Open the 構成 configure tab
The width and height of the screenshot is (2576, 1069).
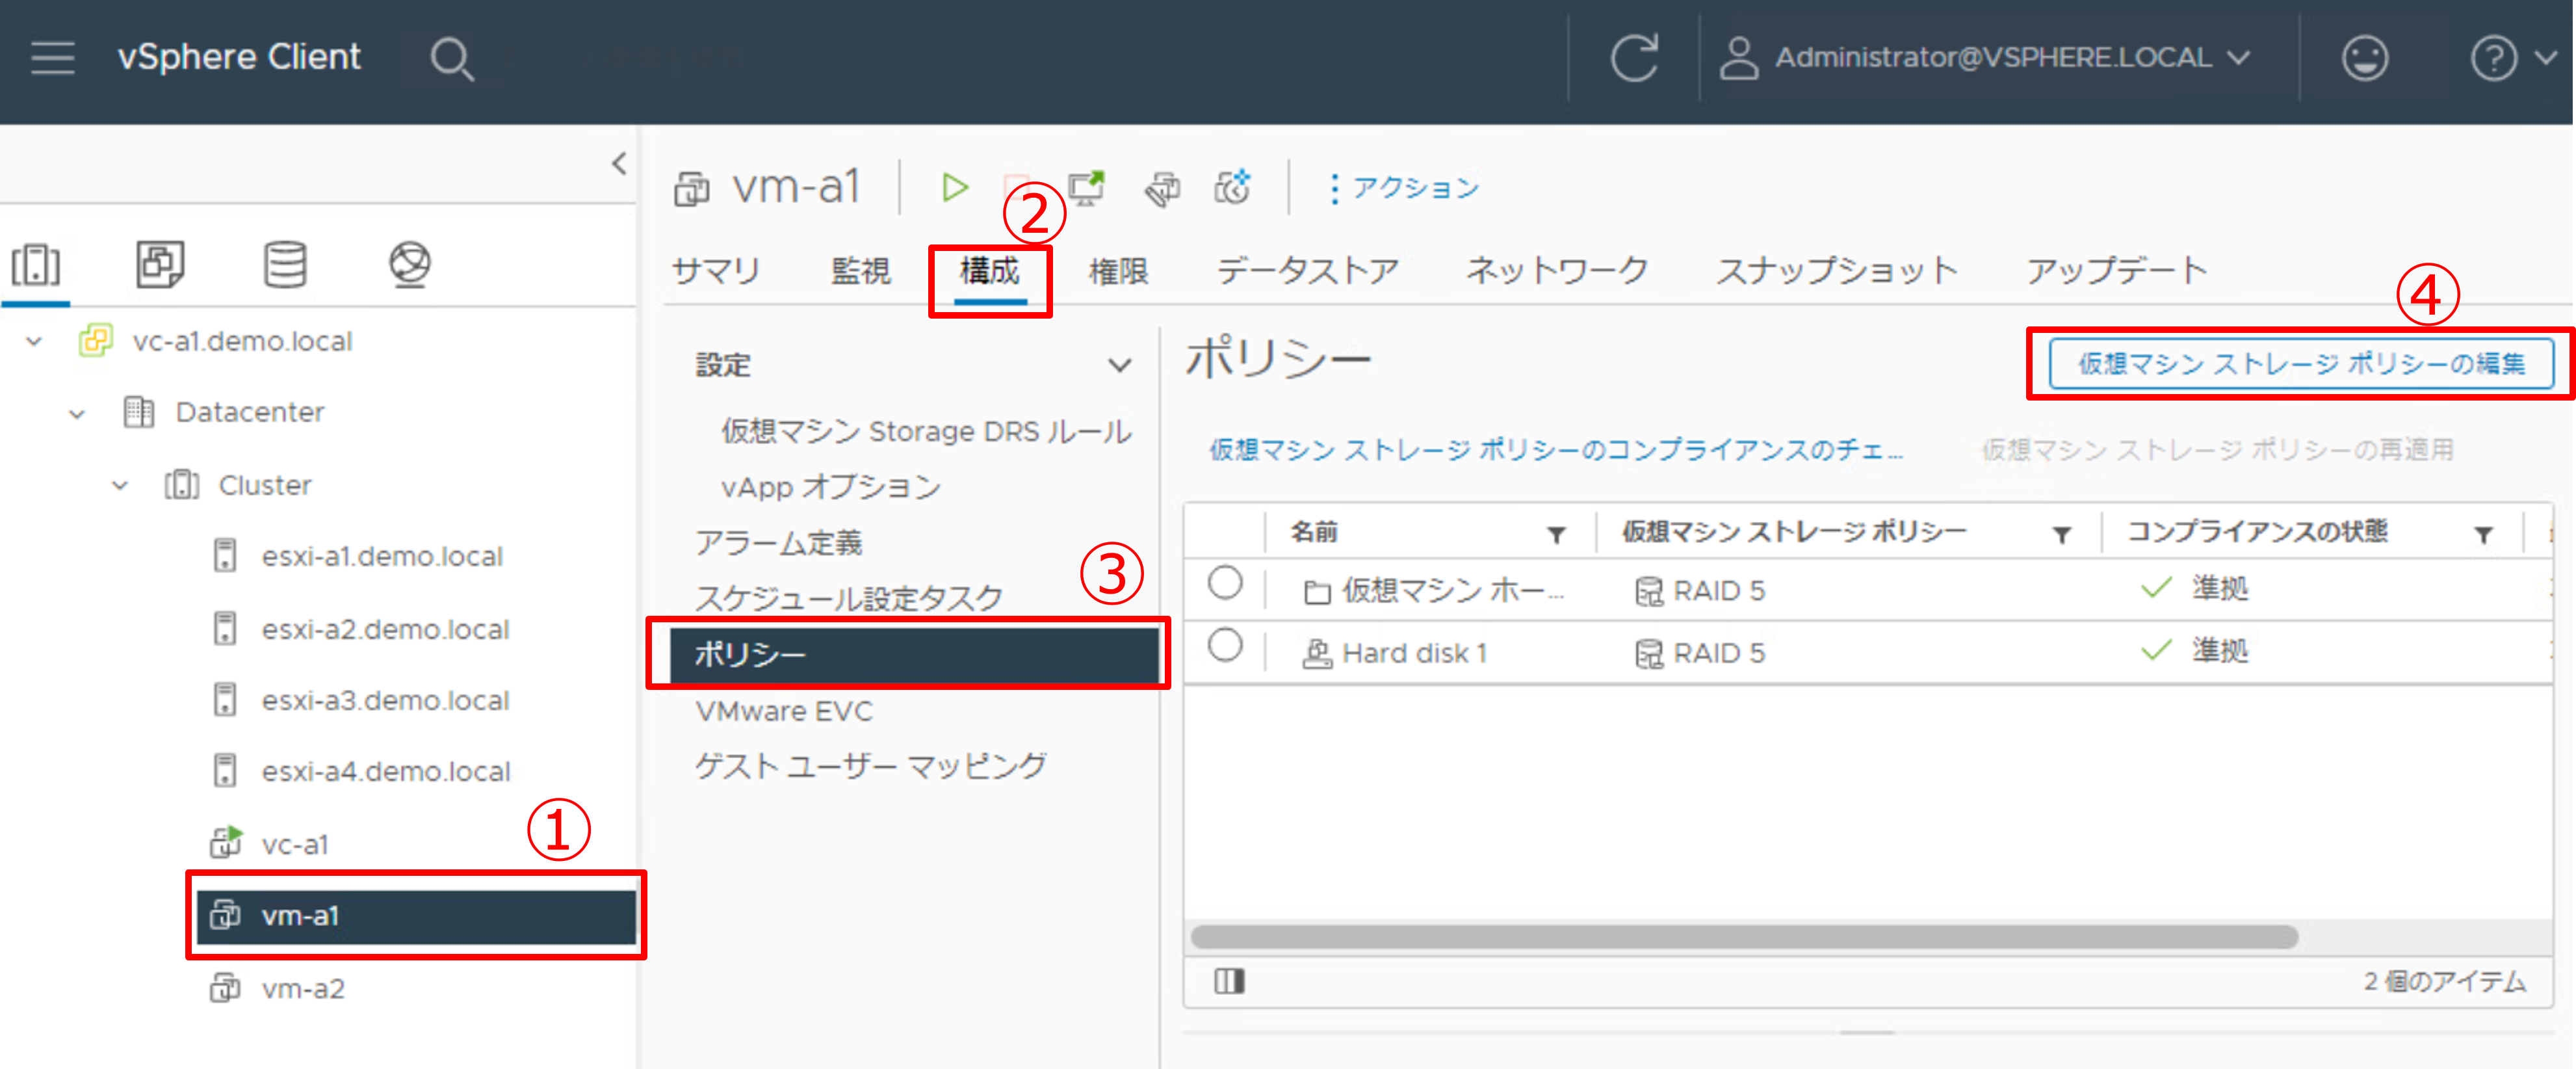tap(989, 271)
